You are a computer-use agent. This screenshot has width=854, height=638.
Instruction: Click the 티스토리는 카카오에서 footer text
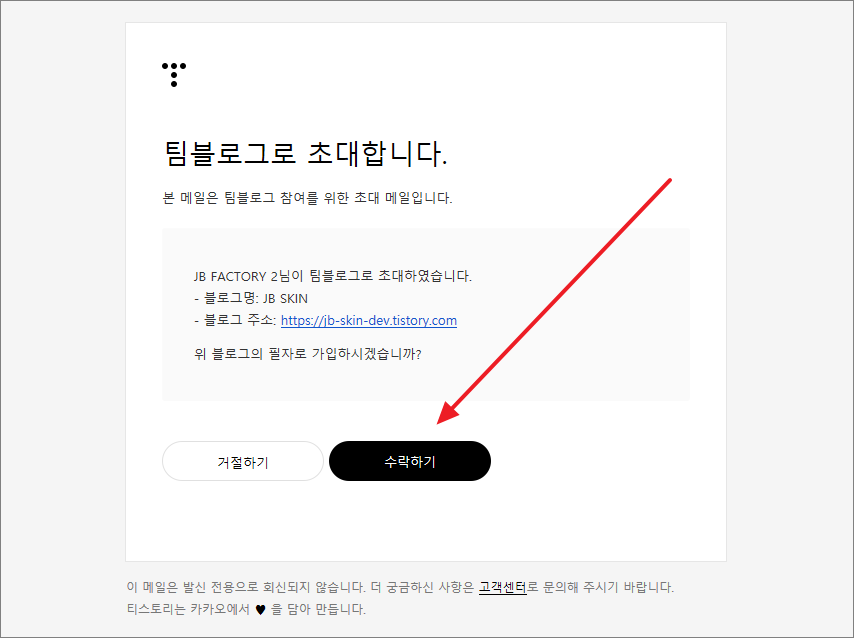pos(188,609)
